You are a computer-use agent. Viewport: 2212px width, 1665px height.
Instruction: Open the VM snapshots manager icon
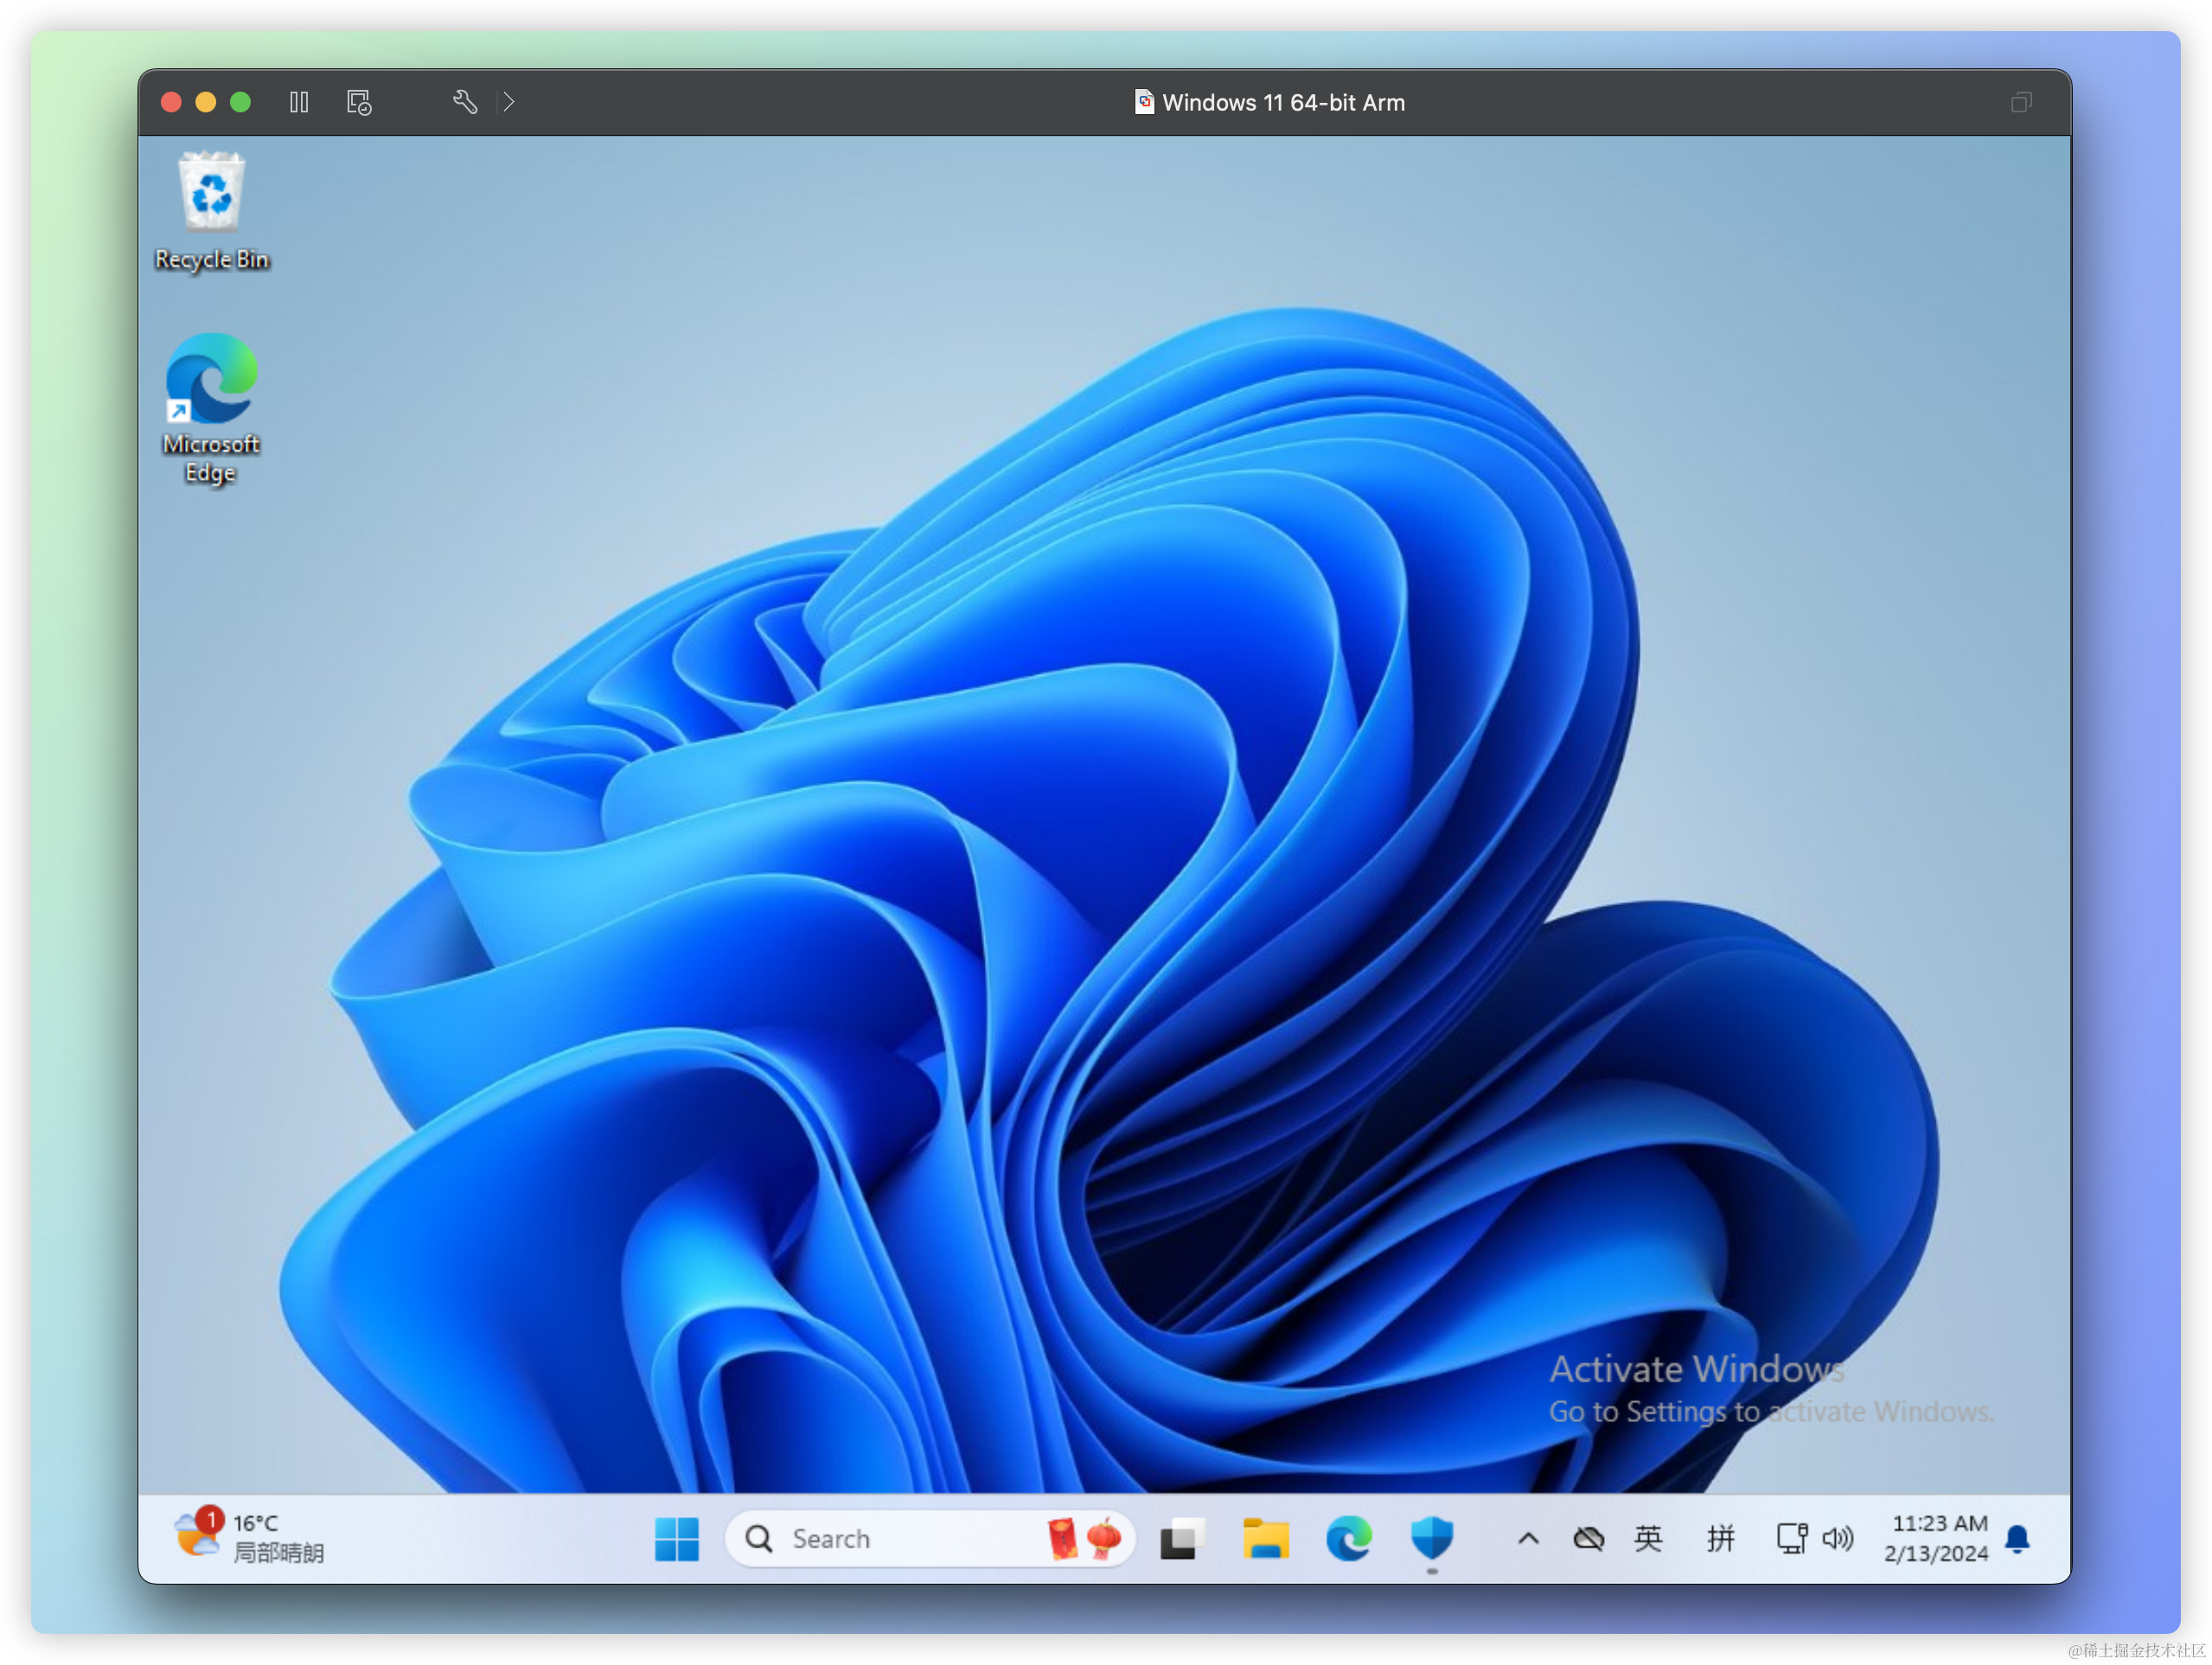tap(359, 102)
